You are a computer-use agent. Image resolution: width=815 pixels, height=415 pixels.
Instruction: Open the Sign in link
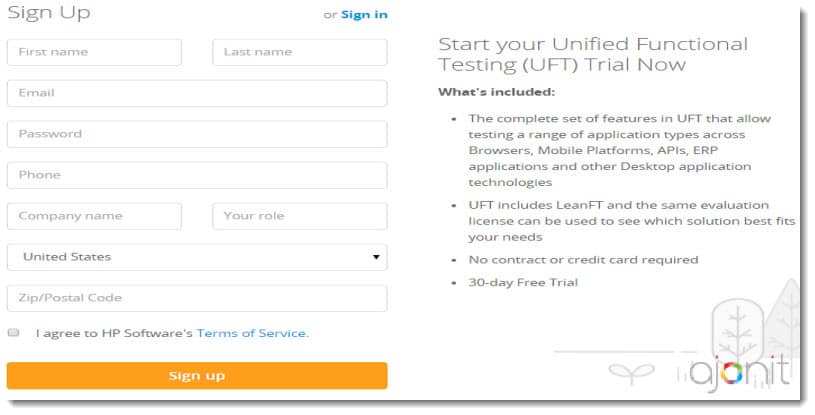coord(364,15)
